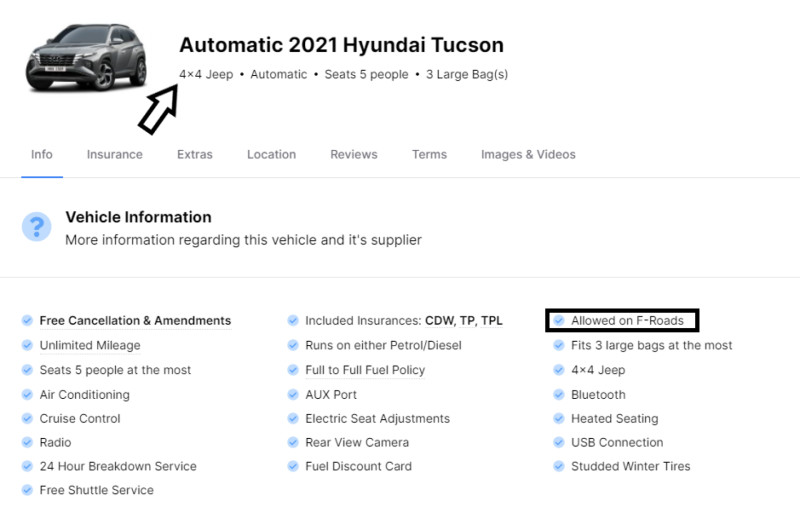Click 'Fits 3 large bags at the most' text
800x513 pixels.
point(652,346)
